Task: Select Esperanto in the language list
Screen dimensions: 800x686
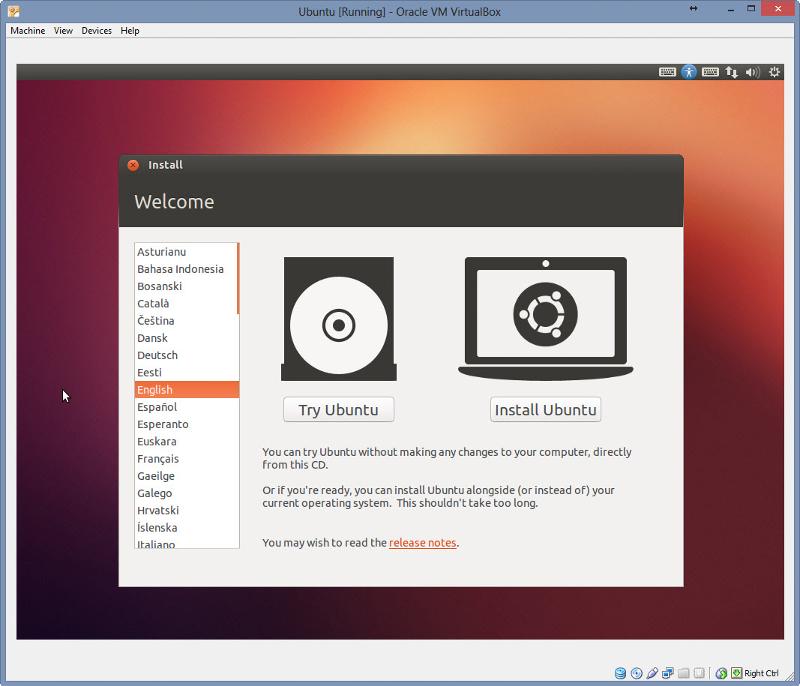Action: [186, 424]
